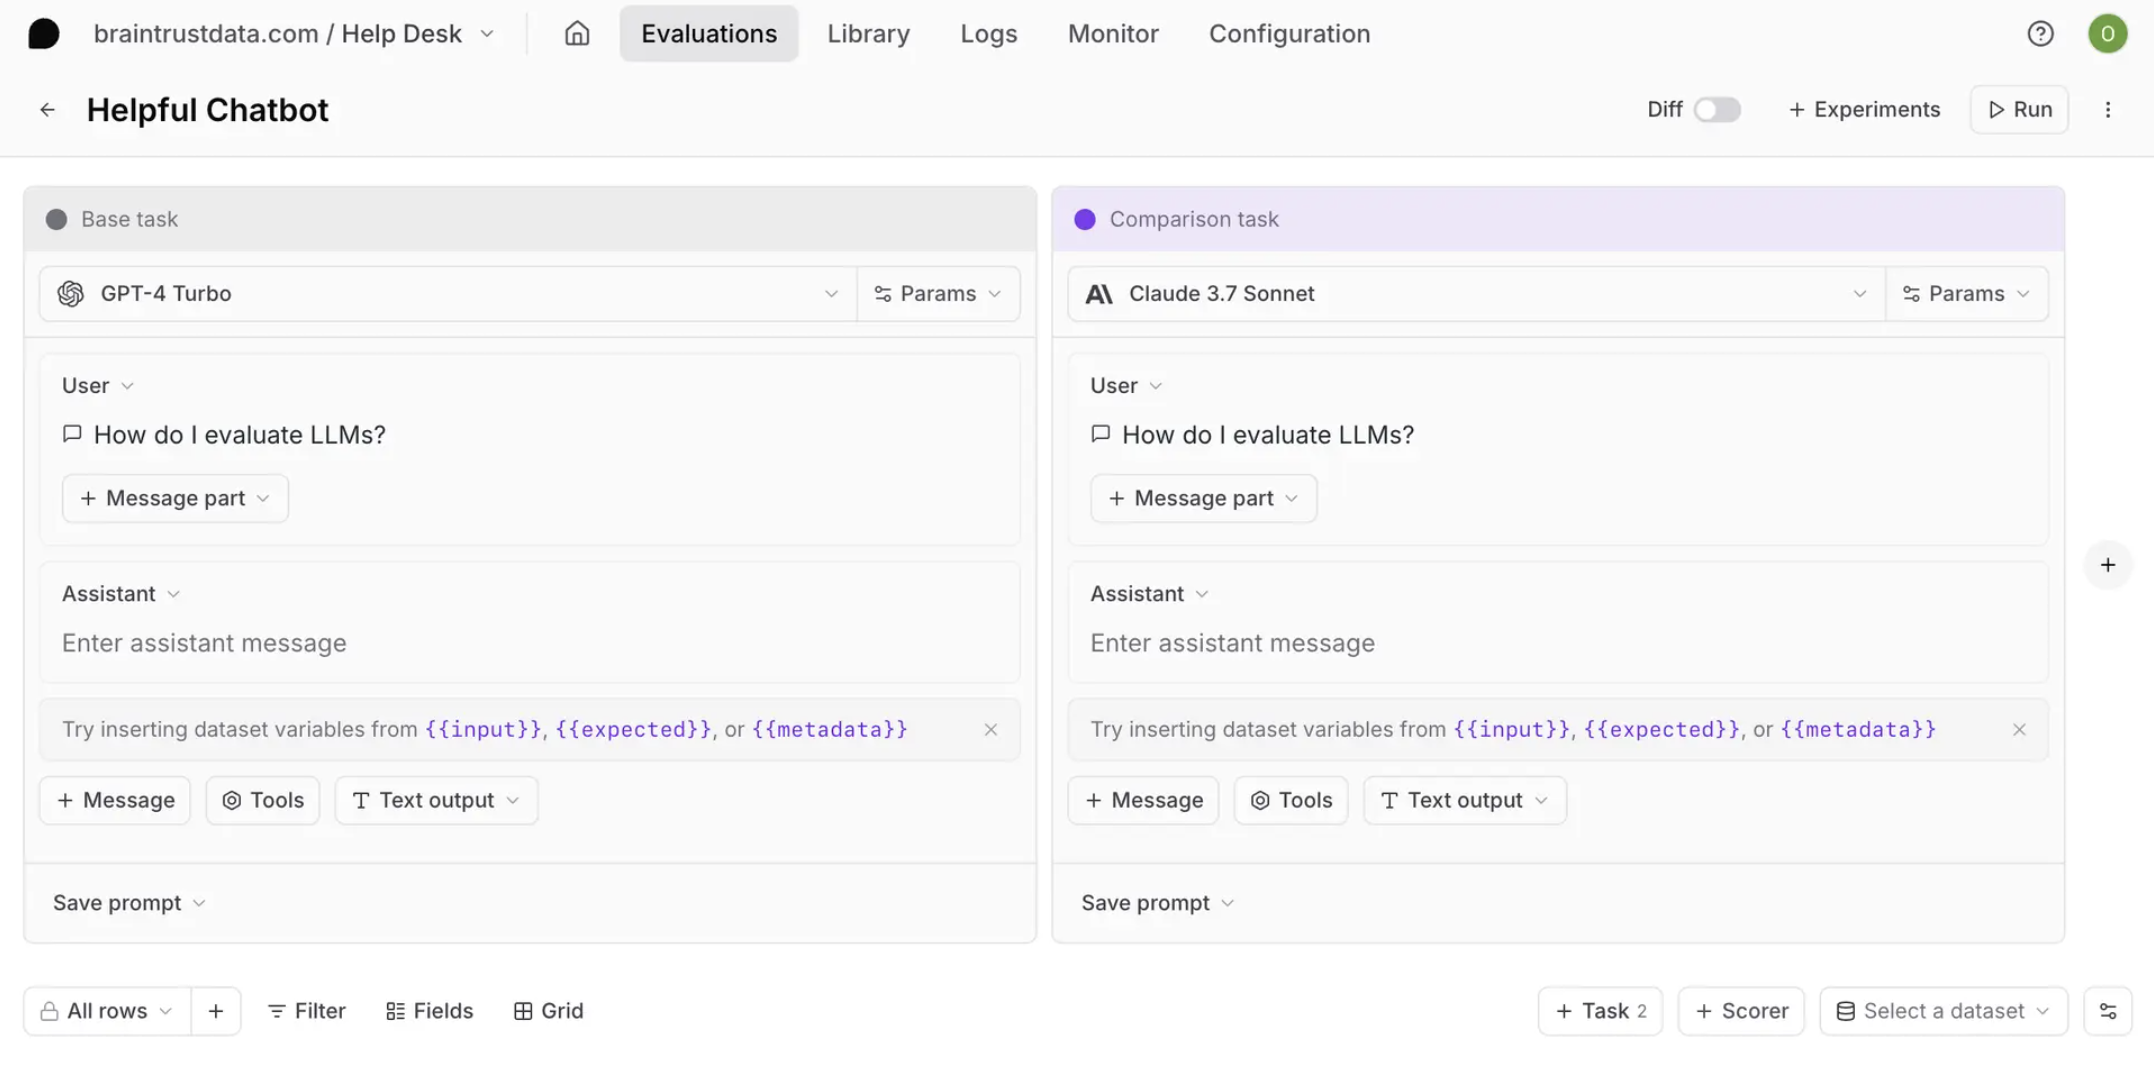
Task: Expand Save prompt in Base task
Action: click(x=129, y=903)
